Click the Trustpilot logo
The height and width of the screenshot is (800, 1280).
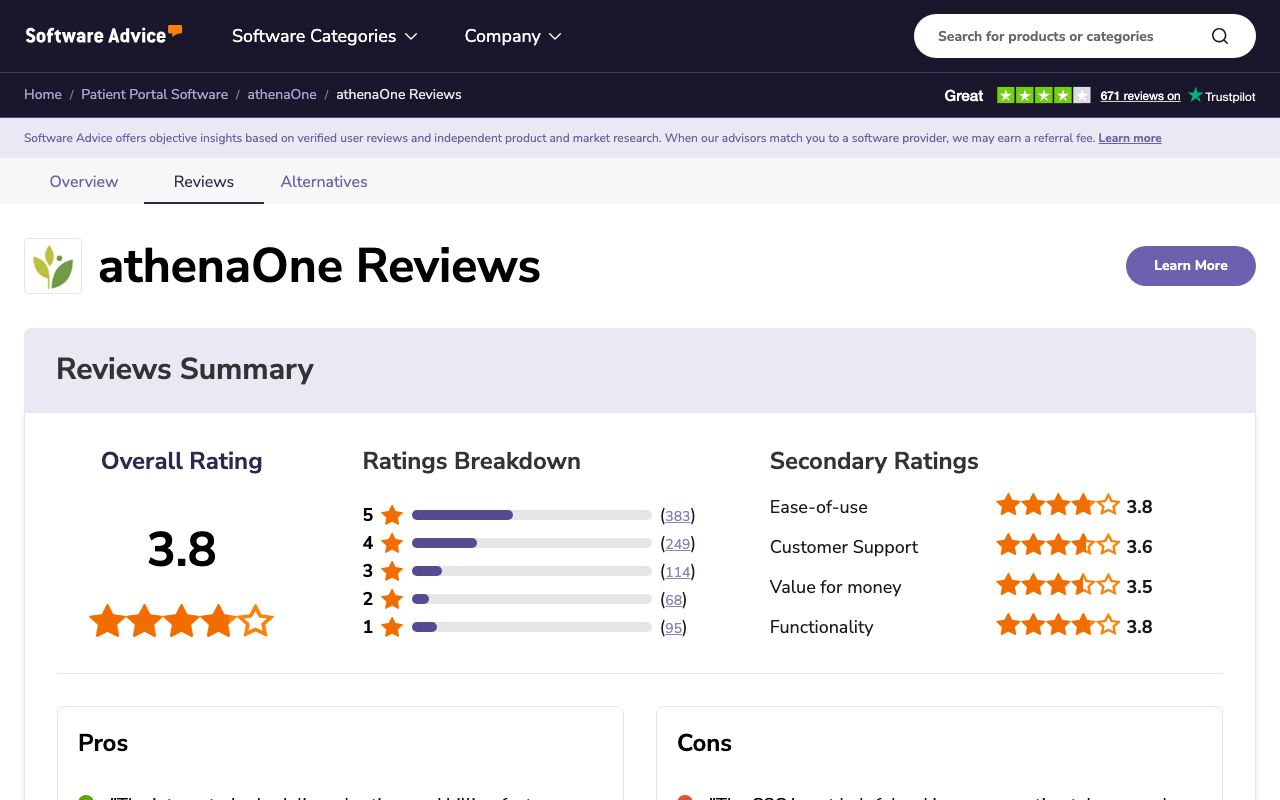coord(1222,96)
